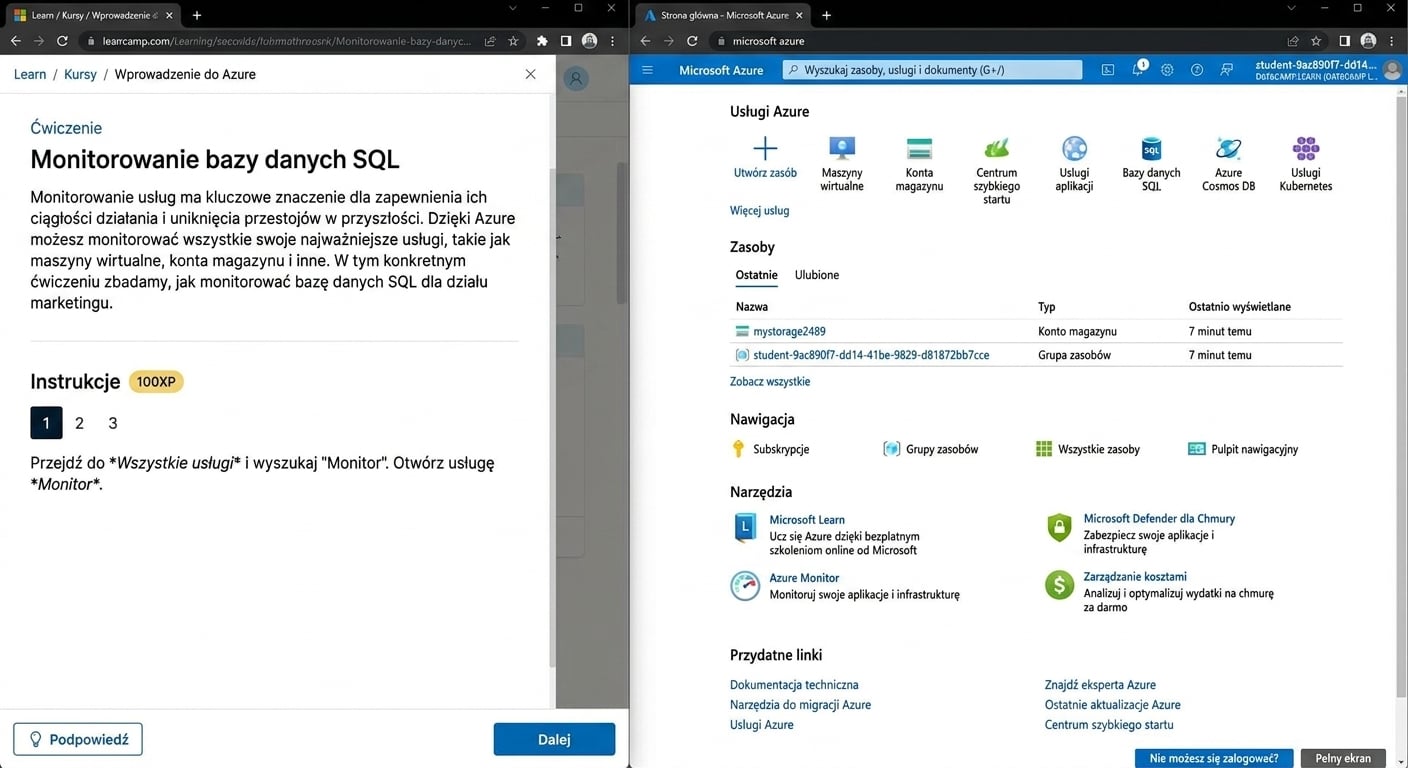Click the Subskrypcje key icon
Screen dimensions: 1408x768
tap(739, 449)
